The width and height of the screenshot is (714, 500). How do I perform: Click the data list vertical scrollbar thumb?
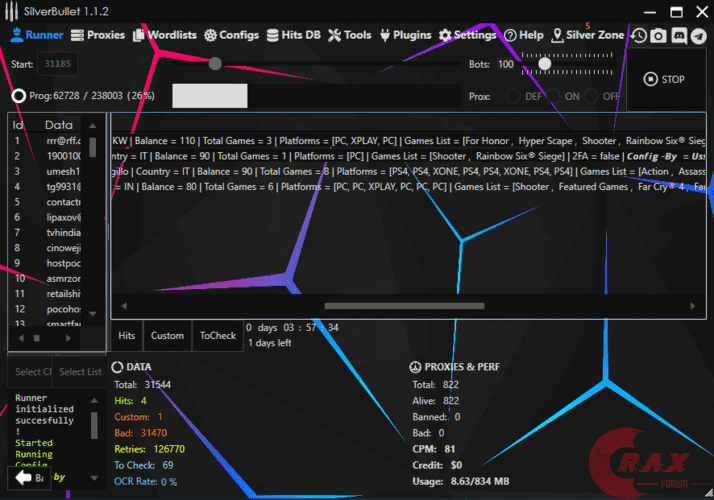click(x=92, y=147)
